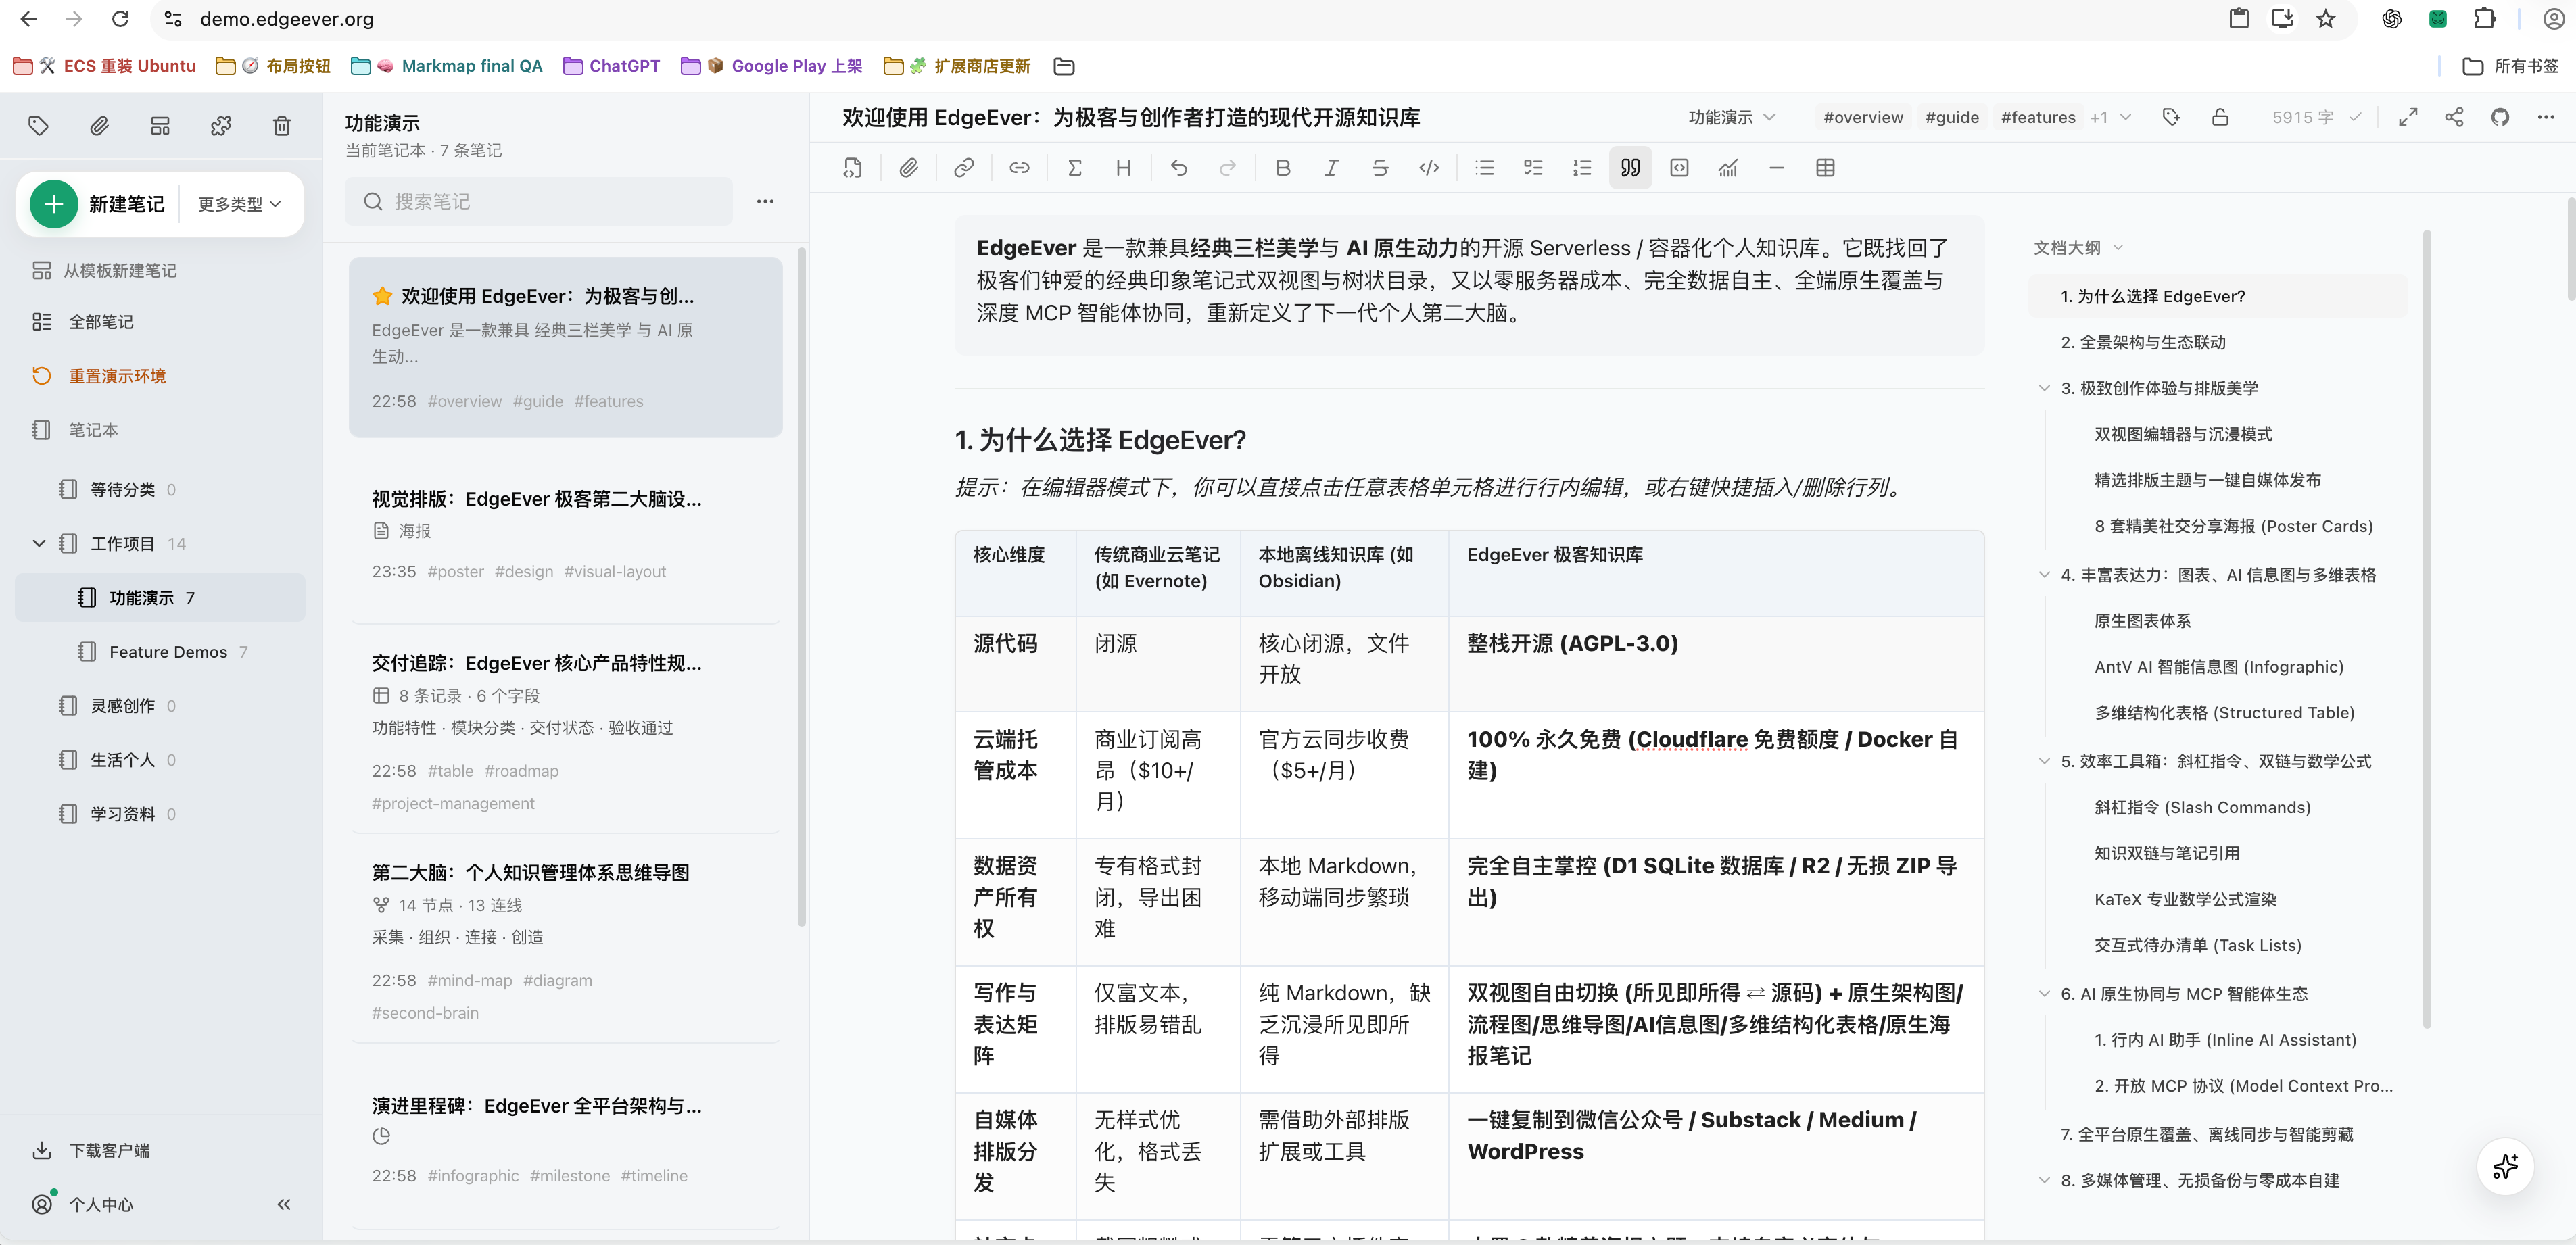
Task: Open 个人中心 at sidebar bottom
Action: tap(100, 1204)
